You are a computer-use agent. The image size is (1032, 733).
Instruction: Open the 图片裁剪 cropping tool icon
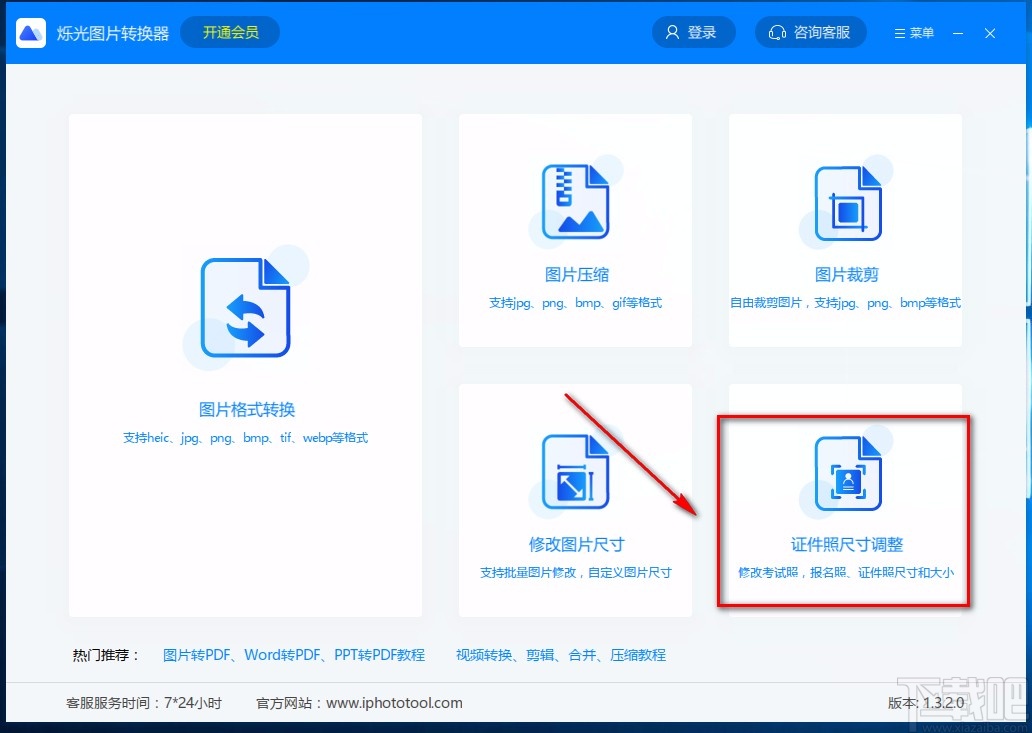845,200
